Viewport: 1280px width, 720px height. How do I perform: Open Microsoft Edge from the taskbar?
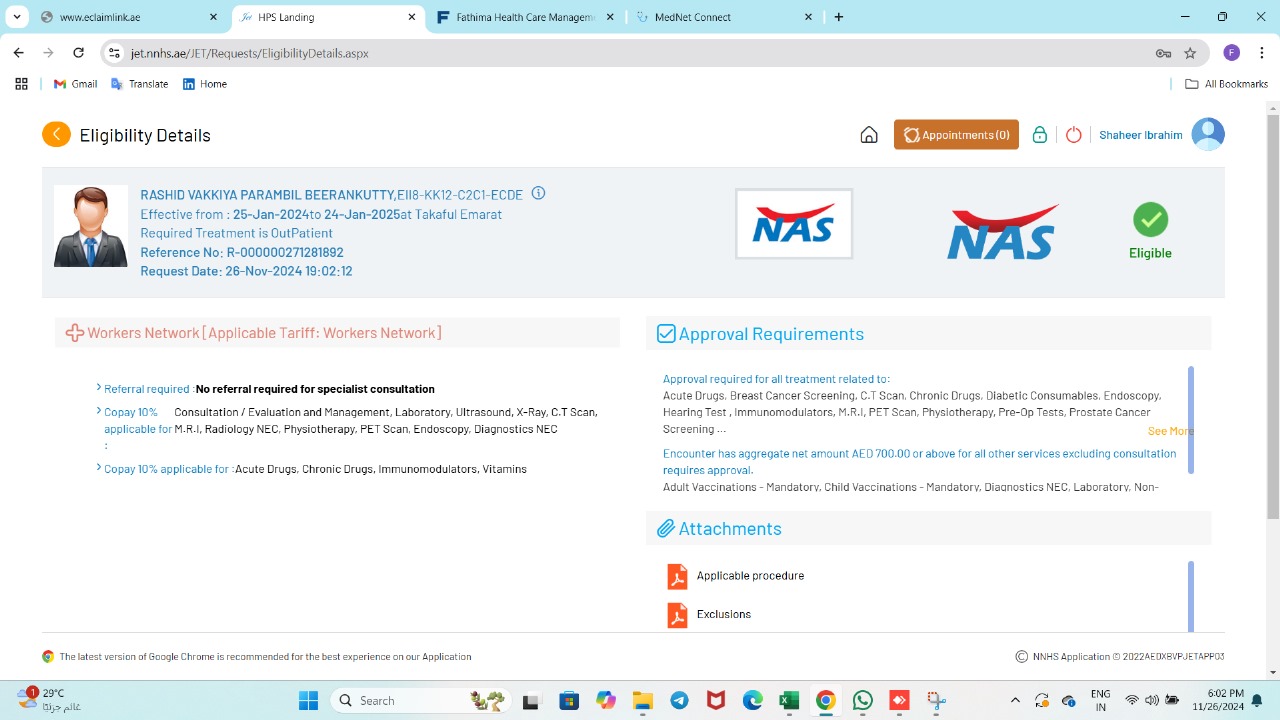752,700
